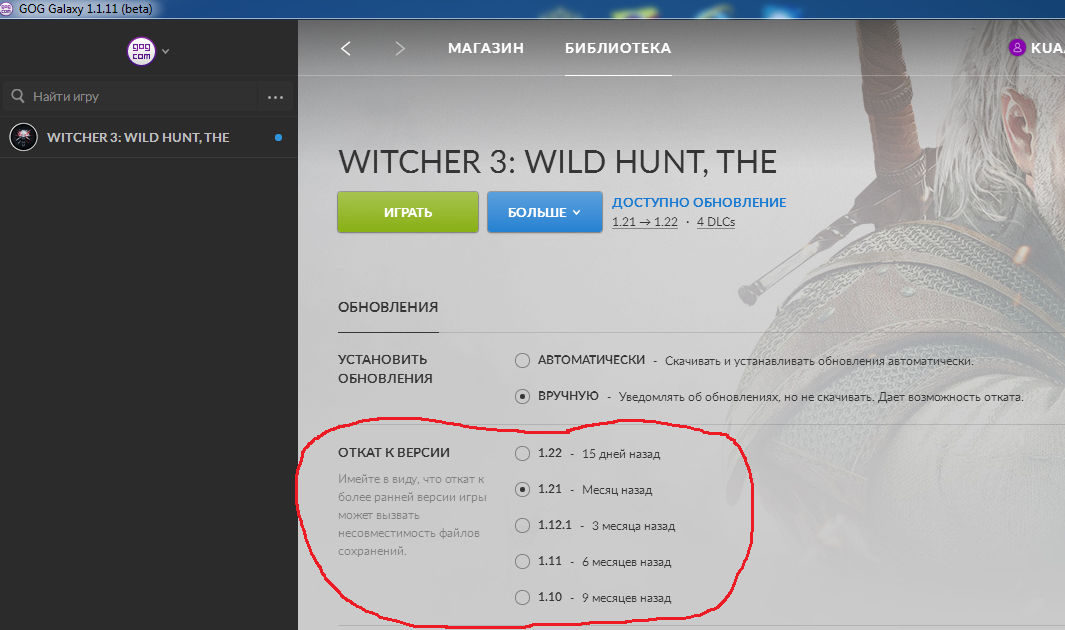1065x630 pixels.
Task: Choose rollback version 1.22 radio
Action: (x=522, y=453)
